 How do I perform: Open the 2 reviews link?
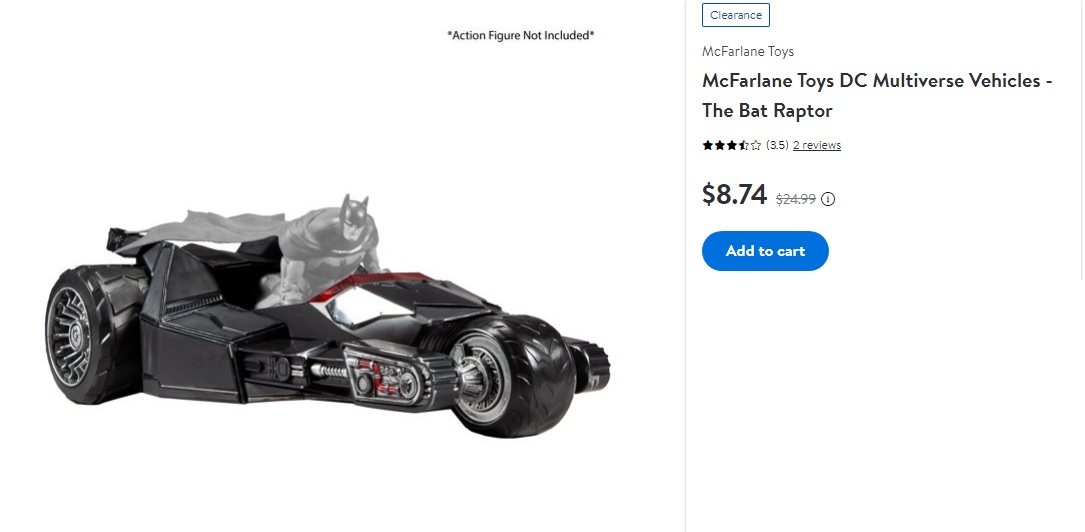[x=817, y=145]
